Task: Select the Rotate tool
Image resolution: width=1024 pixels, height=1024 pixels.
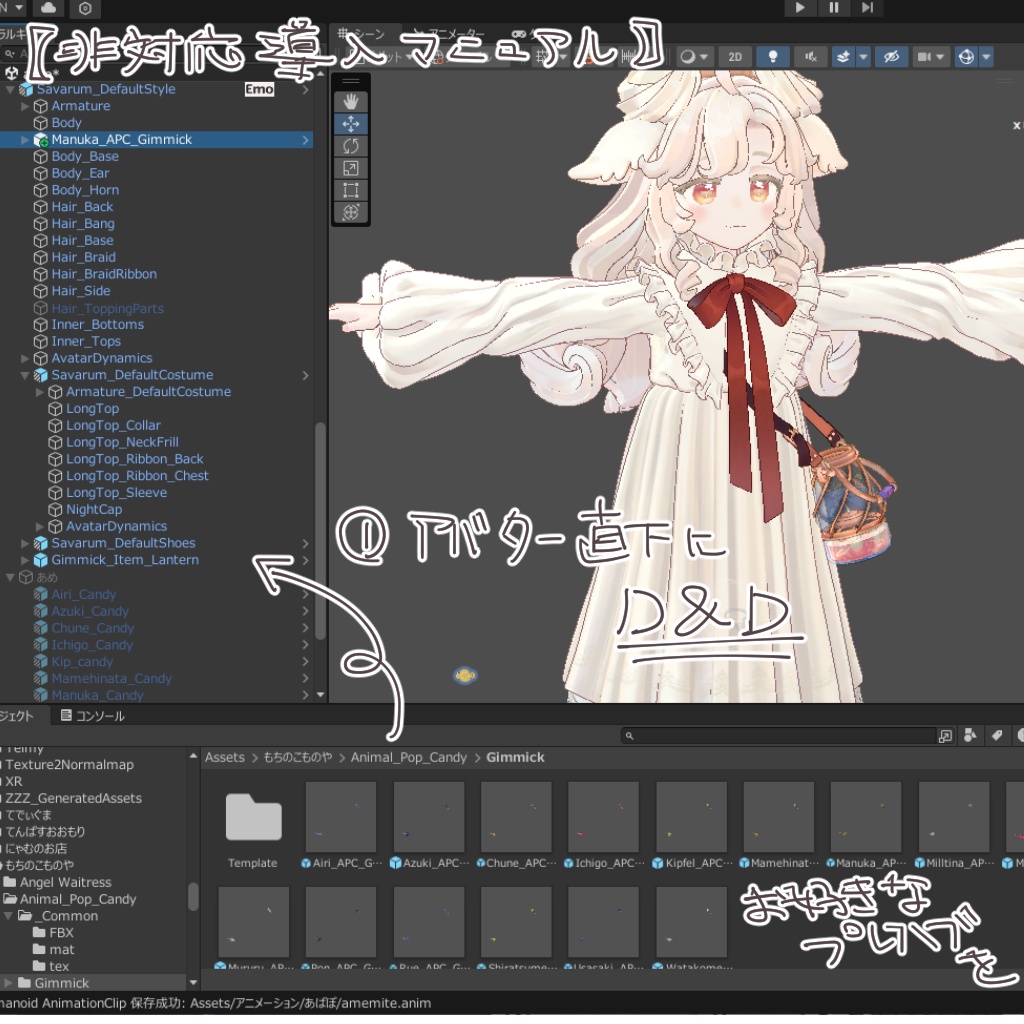Action: [x=351, y=145]
